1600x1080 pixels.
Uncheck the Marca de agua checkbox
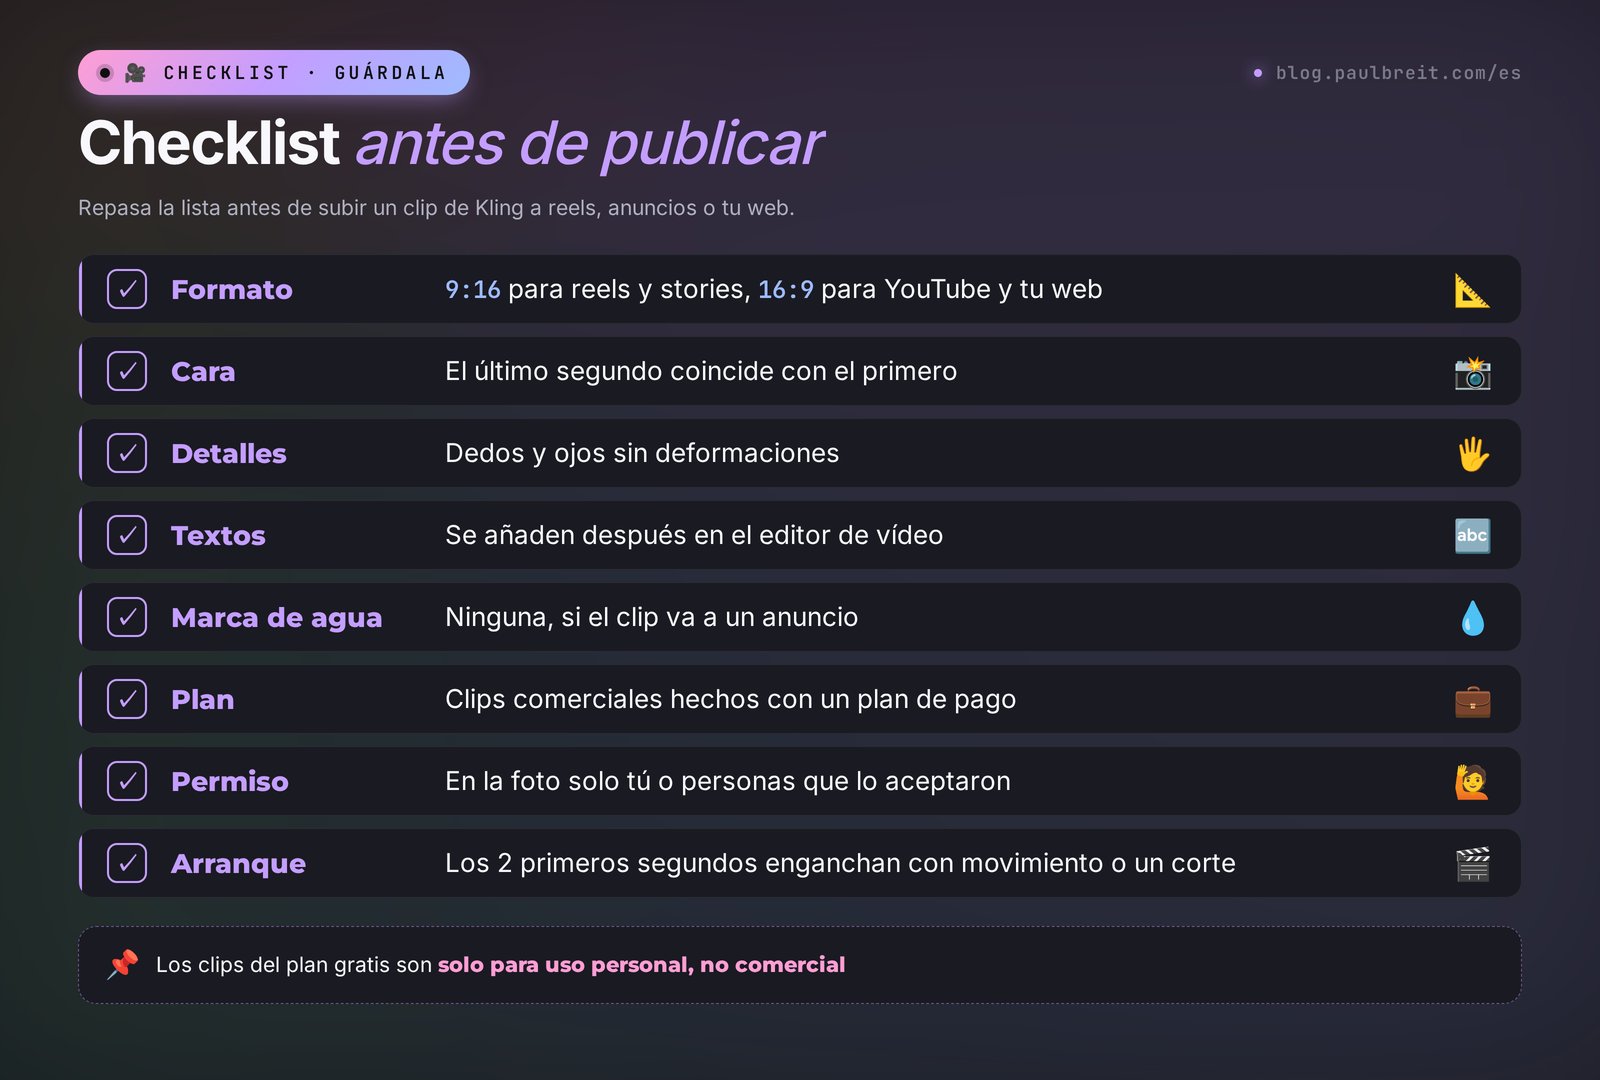click(x=127, y=617)
